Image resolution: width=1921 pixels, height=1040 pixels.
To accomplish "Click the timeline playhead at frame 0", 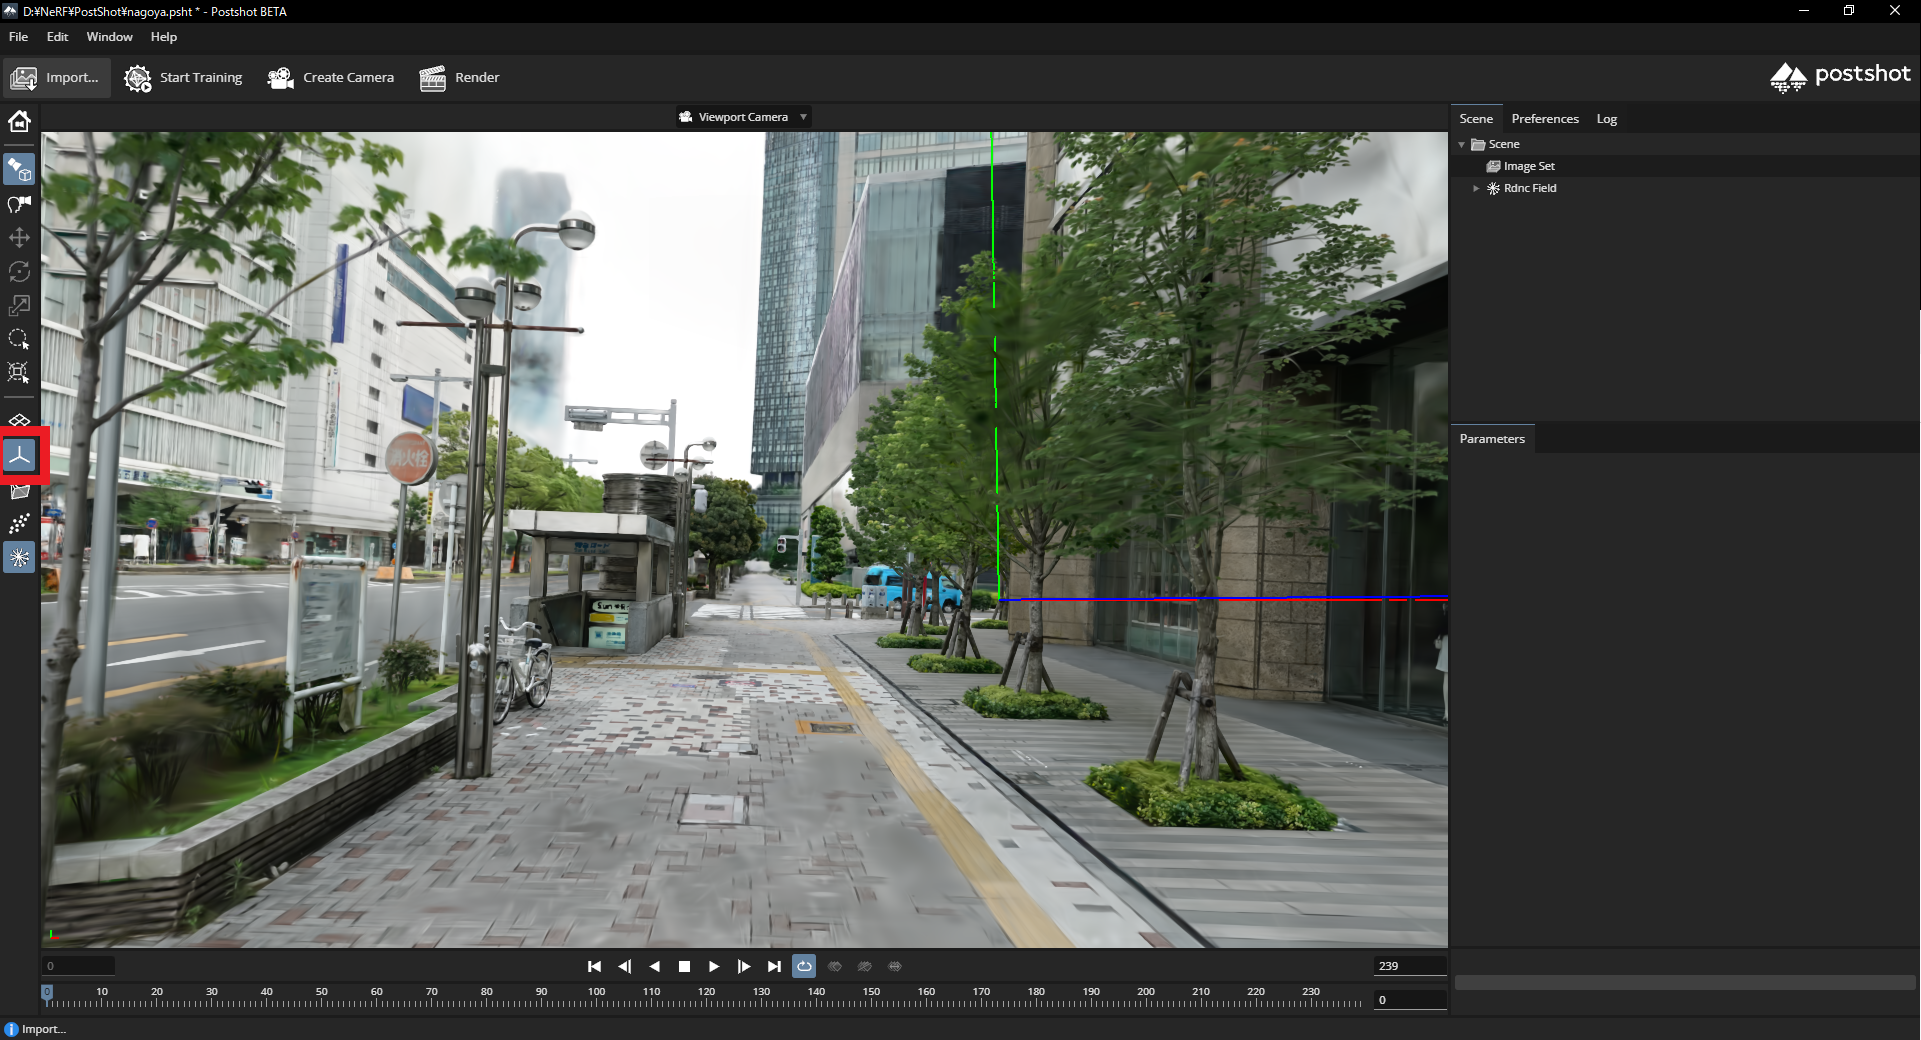I will tap(47, 993).
